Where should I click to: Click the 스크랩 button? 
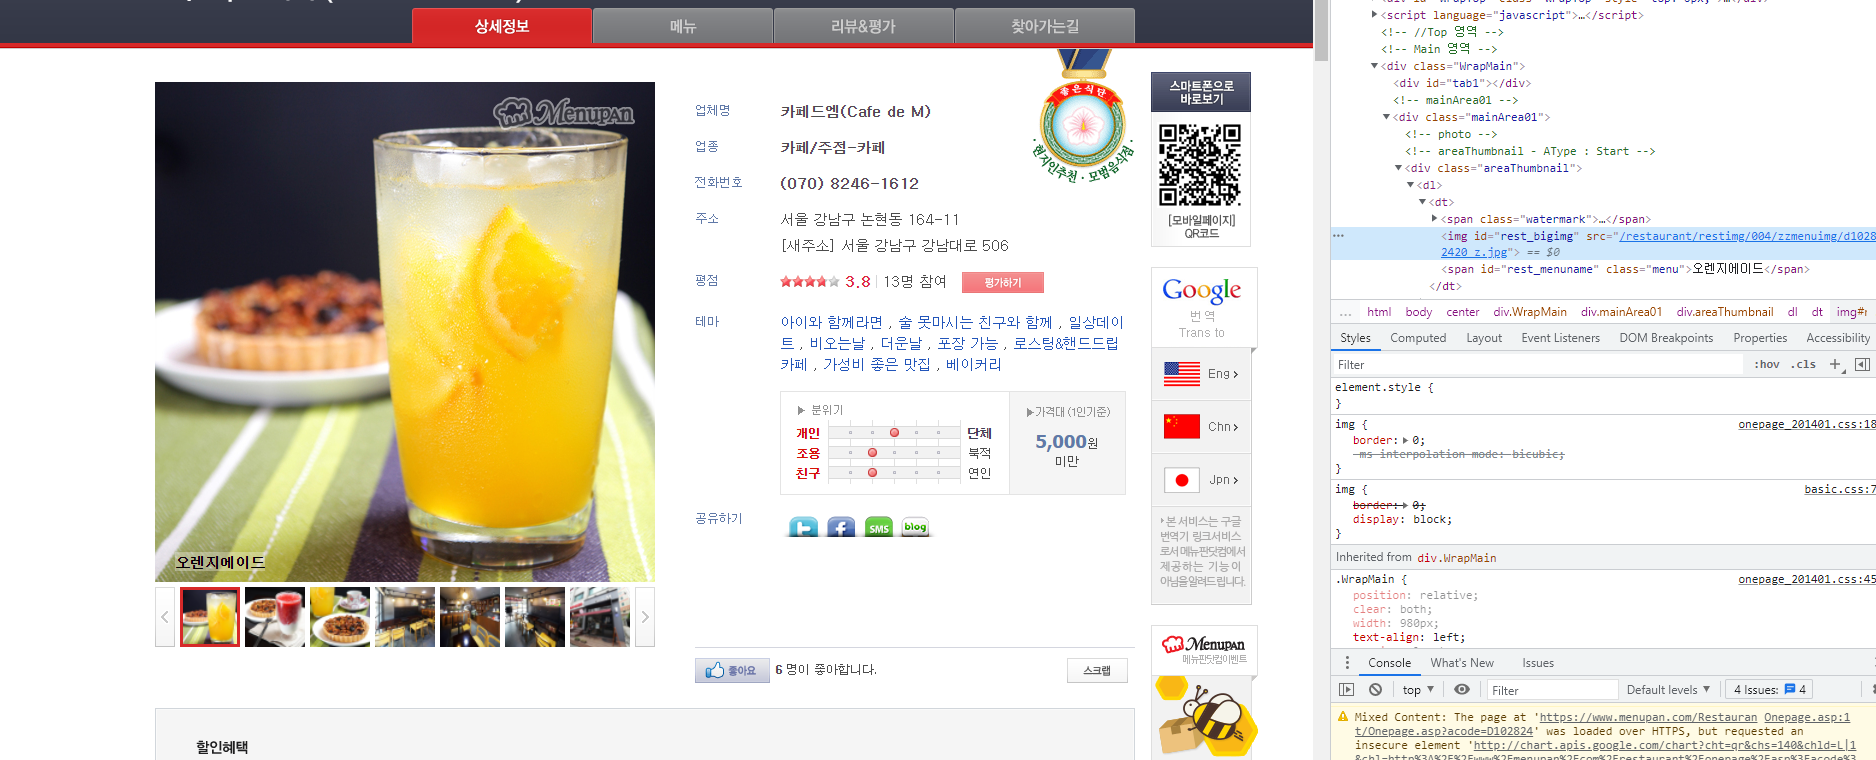click(x=1097, y=670)
